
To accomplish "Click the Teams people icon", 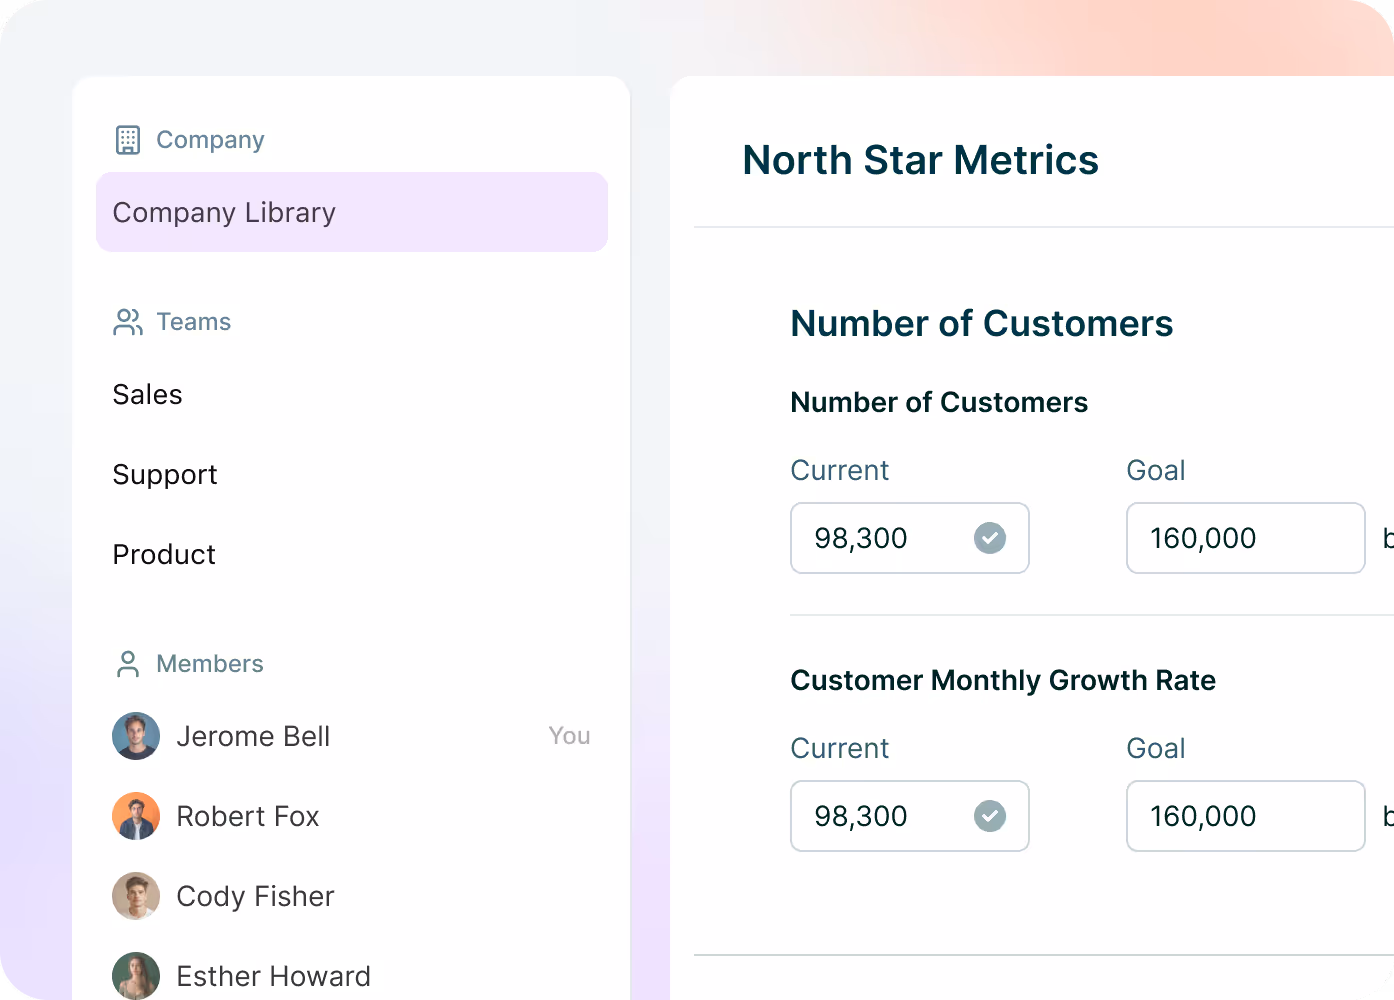I will point(128,322).
